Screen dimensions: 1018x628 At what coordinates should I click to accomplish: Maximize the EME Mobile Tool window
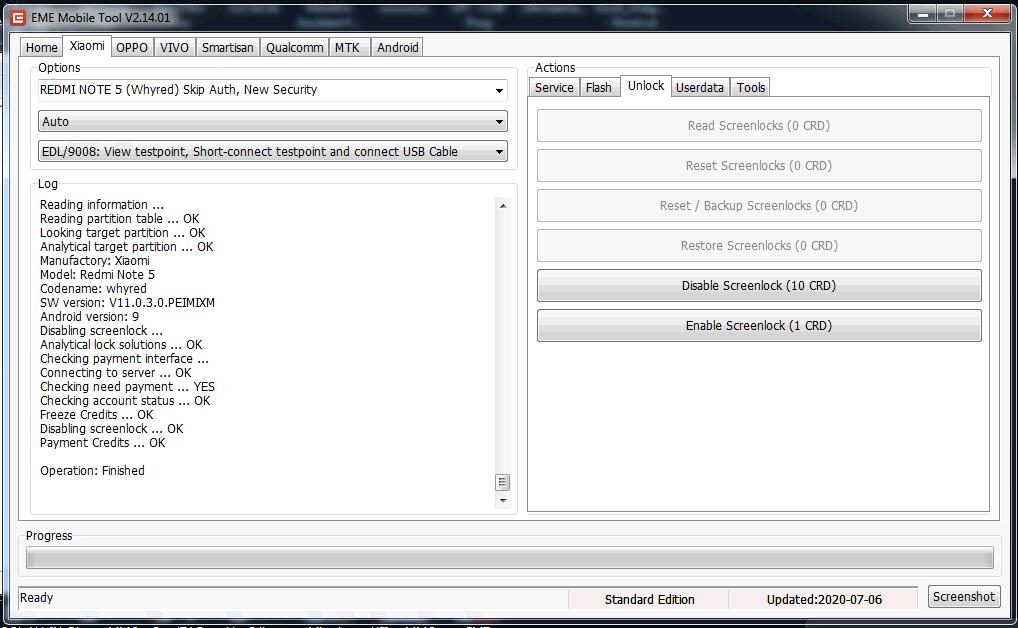point(950,14)
